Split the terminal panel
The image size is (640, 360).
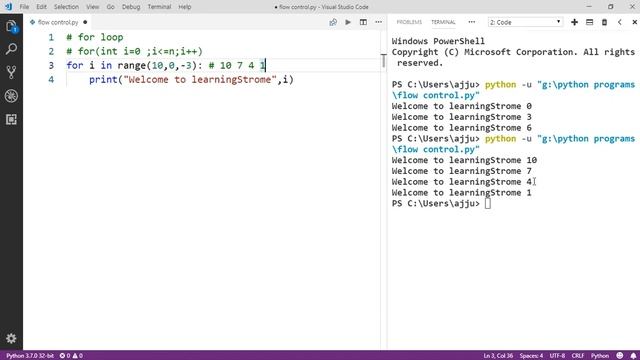point(589,22)
